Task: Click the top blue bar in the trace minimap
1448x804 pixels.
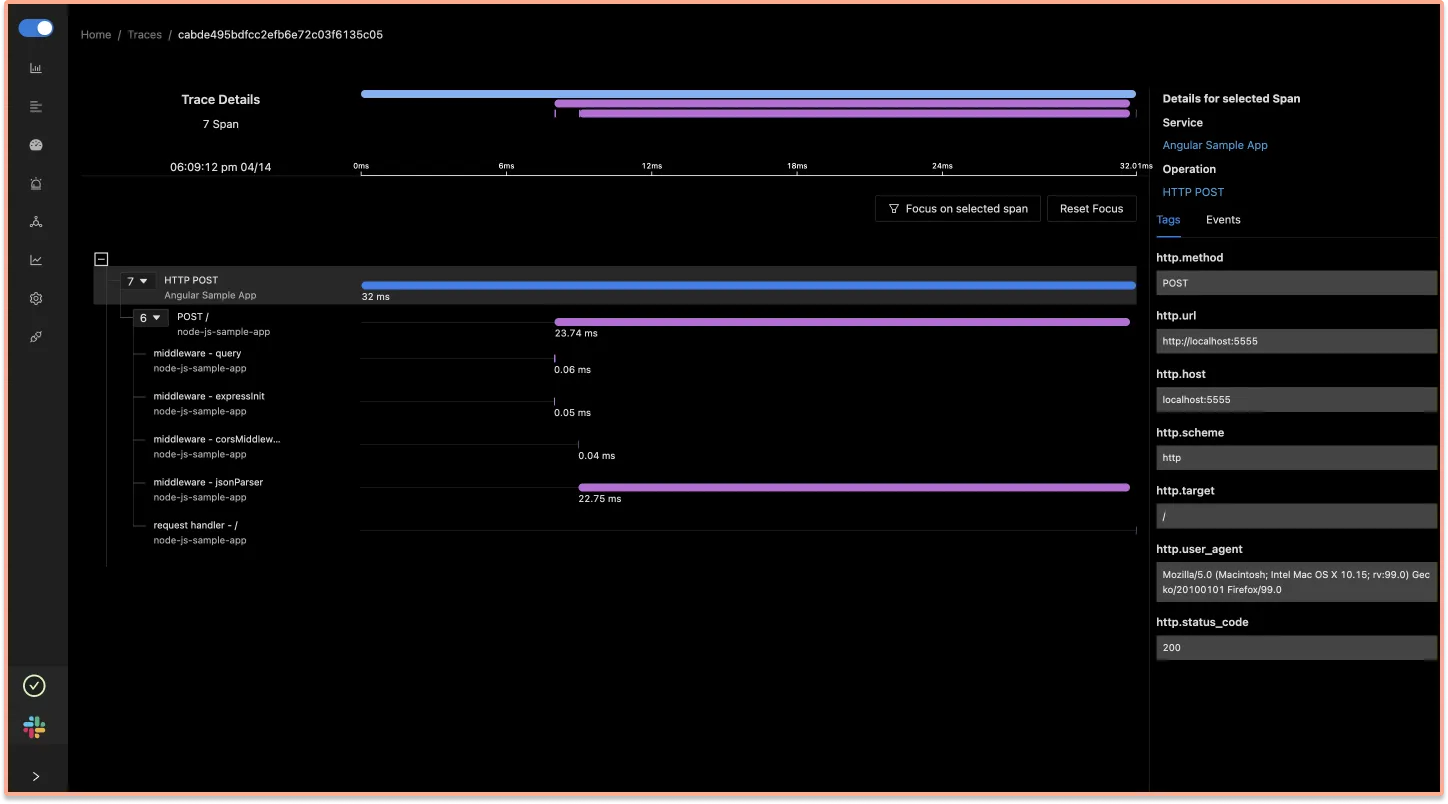Action: [x=748, y=94]
